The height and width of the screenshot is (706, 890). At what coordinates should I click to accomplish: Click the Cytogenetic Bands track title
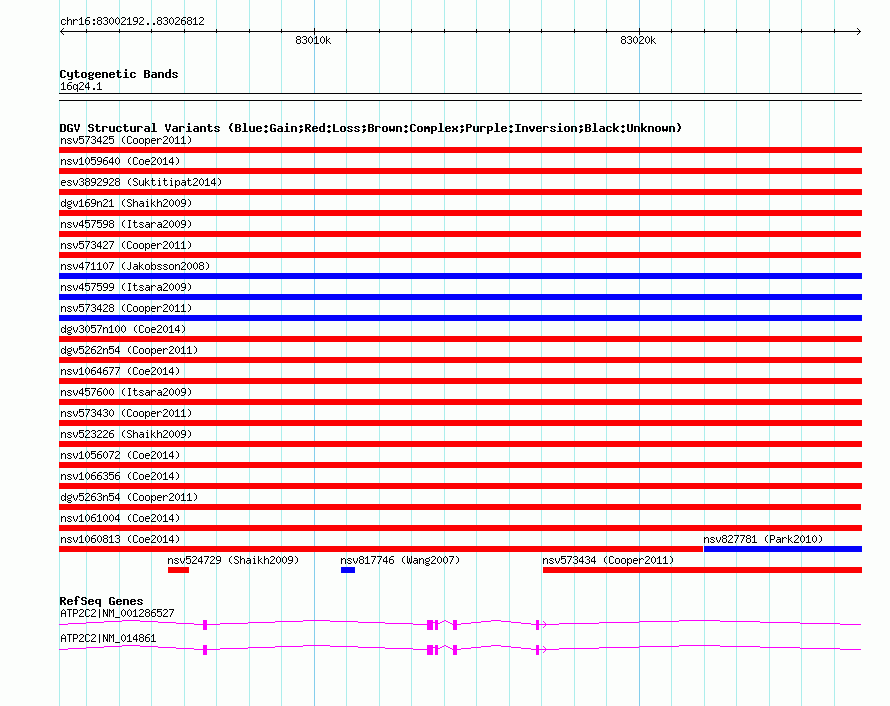pyautogui.click(x=119, y=74)
